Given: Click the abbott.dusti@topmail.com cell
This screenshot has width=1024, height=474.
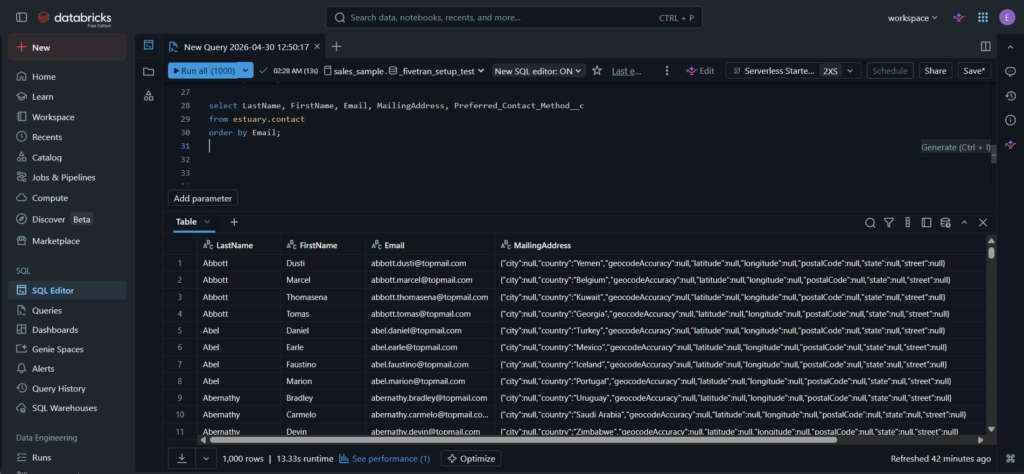Looking at the screenshot, I should pyautogui.click(x=430, y=263).
